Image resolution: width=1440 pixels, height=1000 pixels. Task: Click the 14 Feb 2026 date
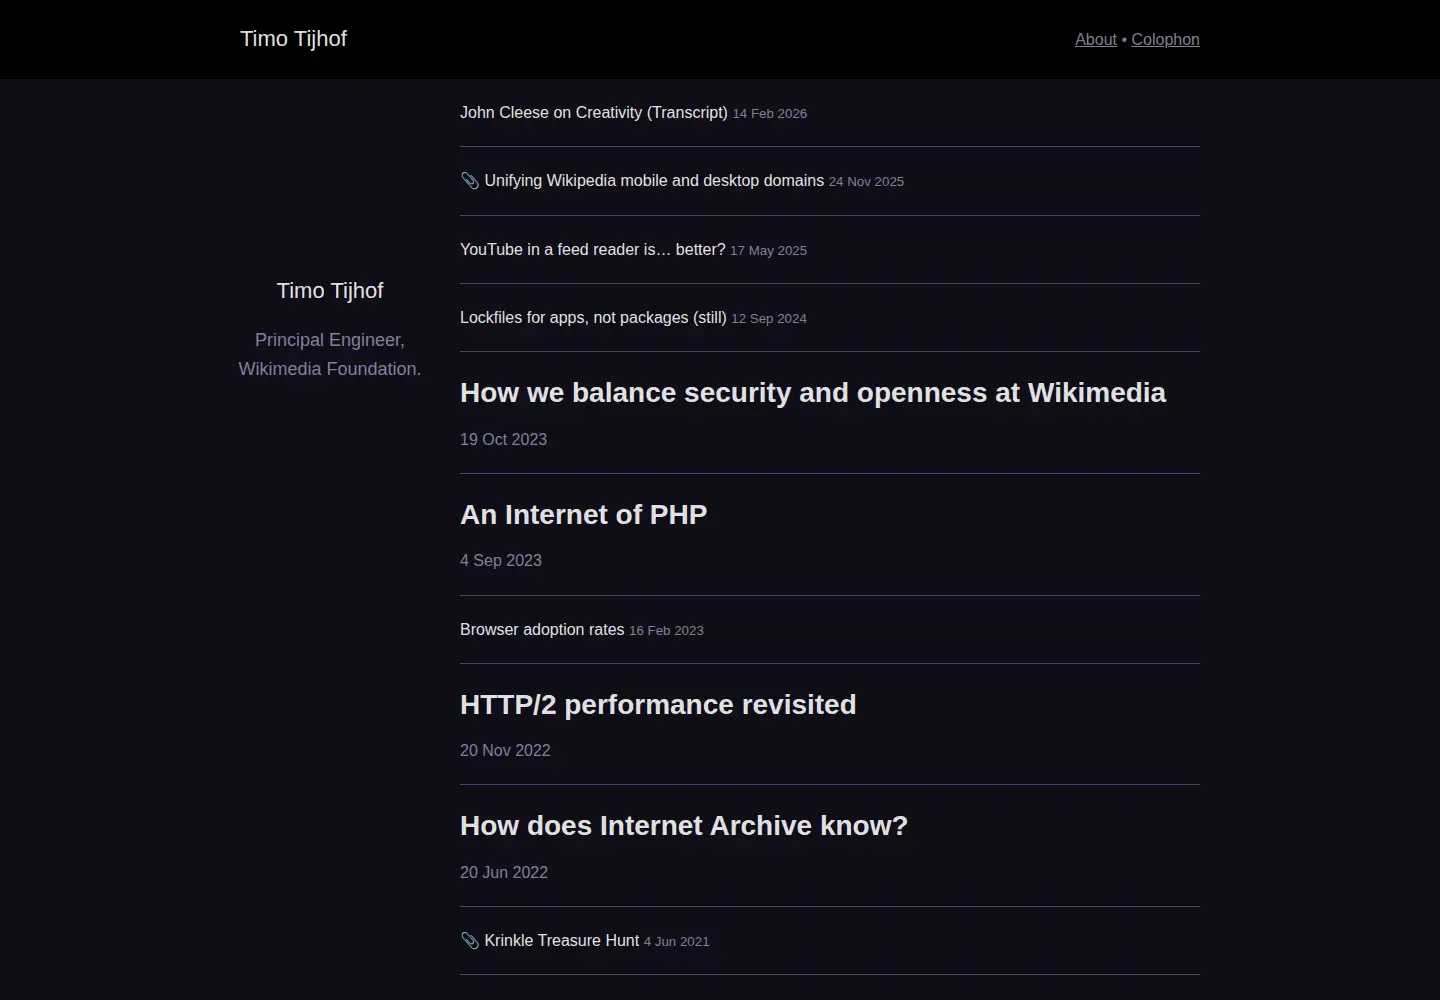769,114
